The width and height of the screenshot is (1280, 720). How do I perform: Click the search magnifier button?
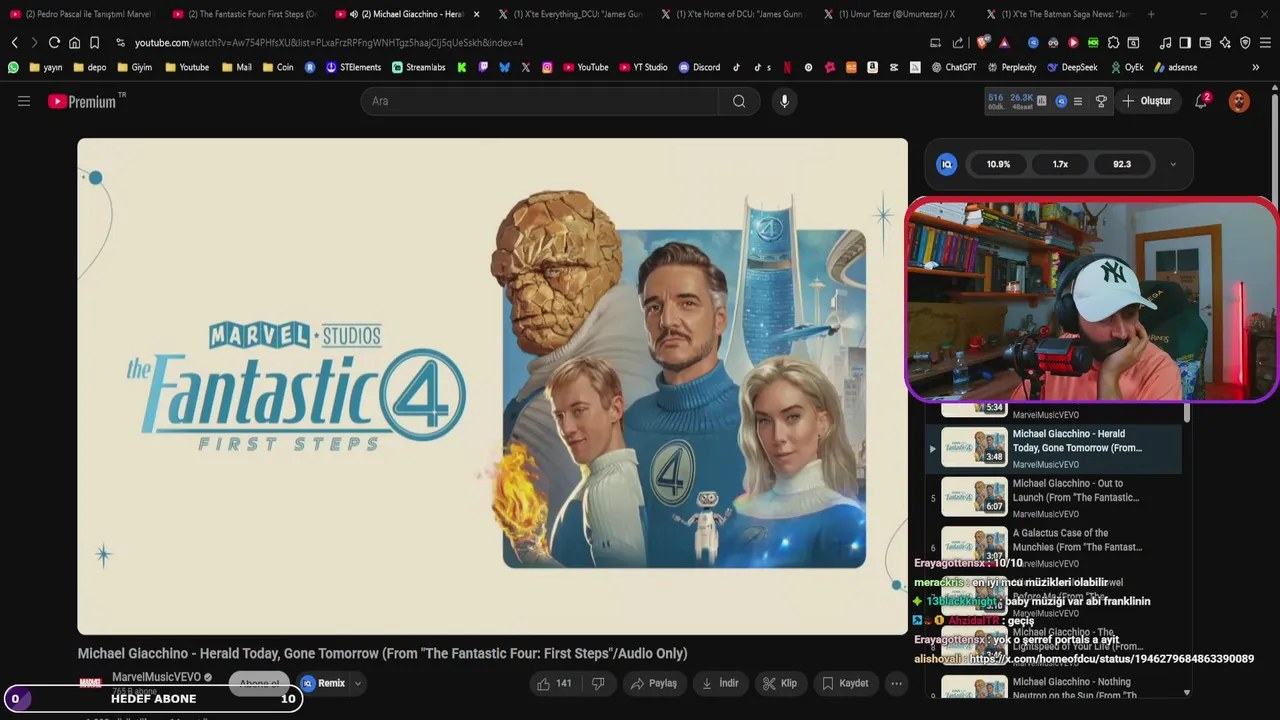(x=739, y=101)
